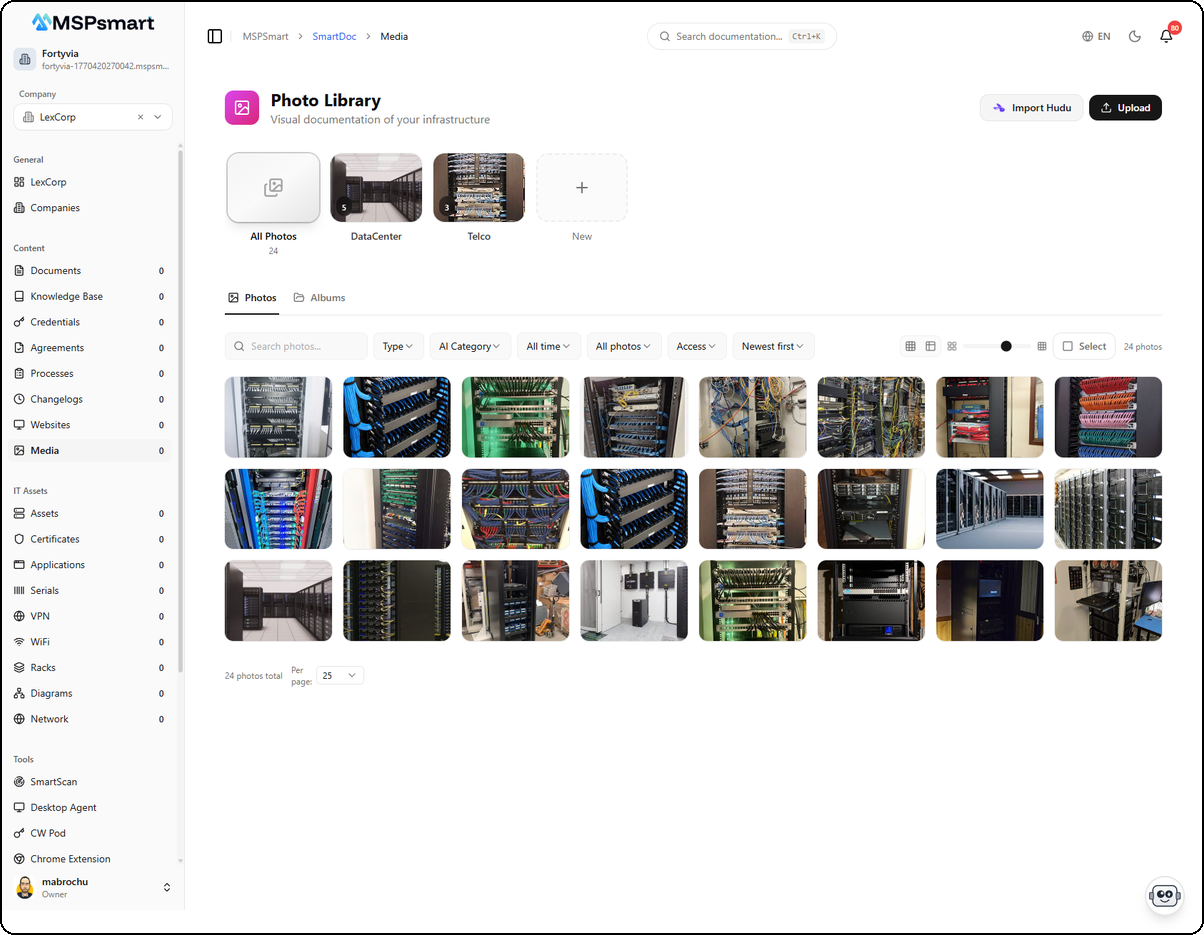Launch SmartScan from the Tools section

(52, 781)
